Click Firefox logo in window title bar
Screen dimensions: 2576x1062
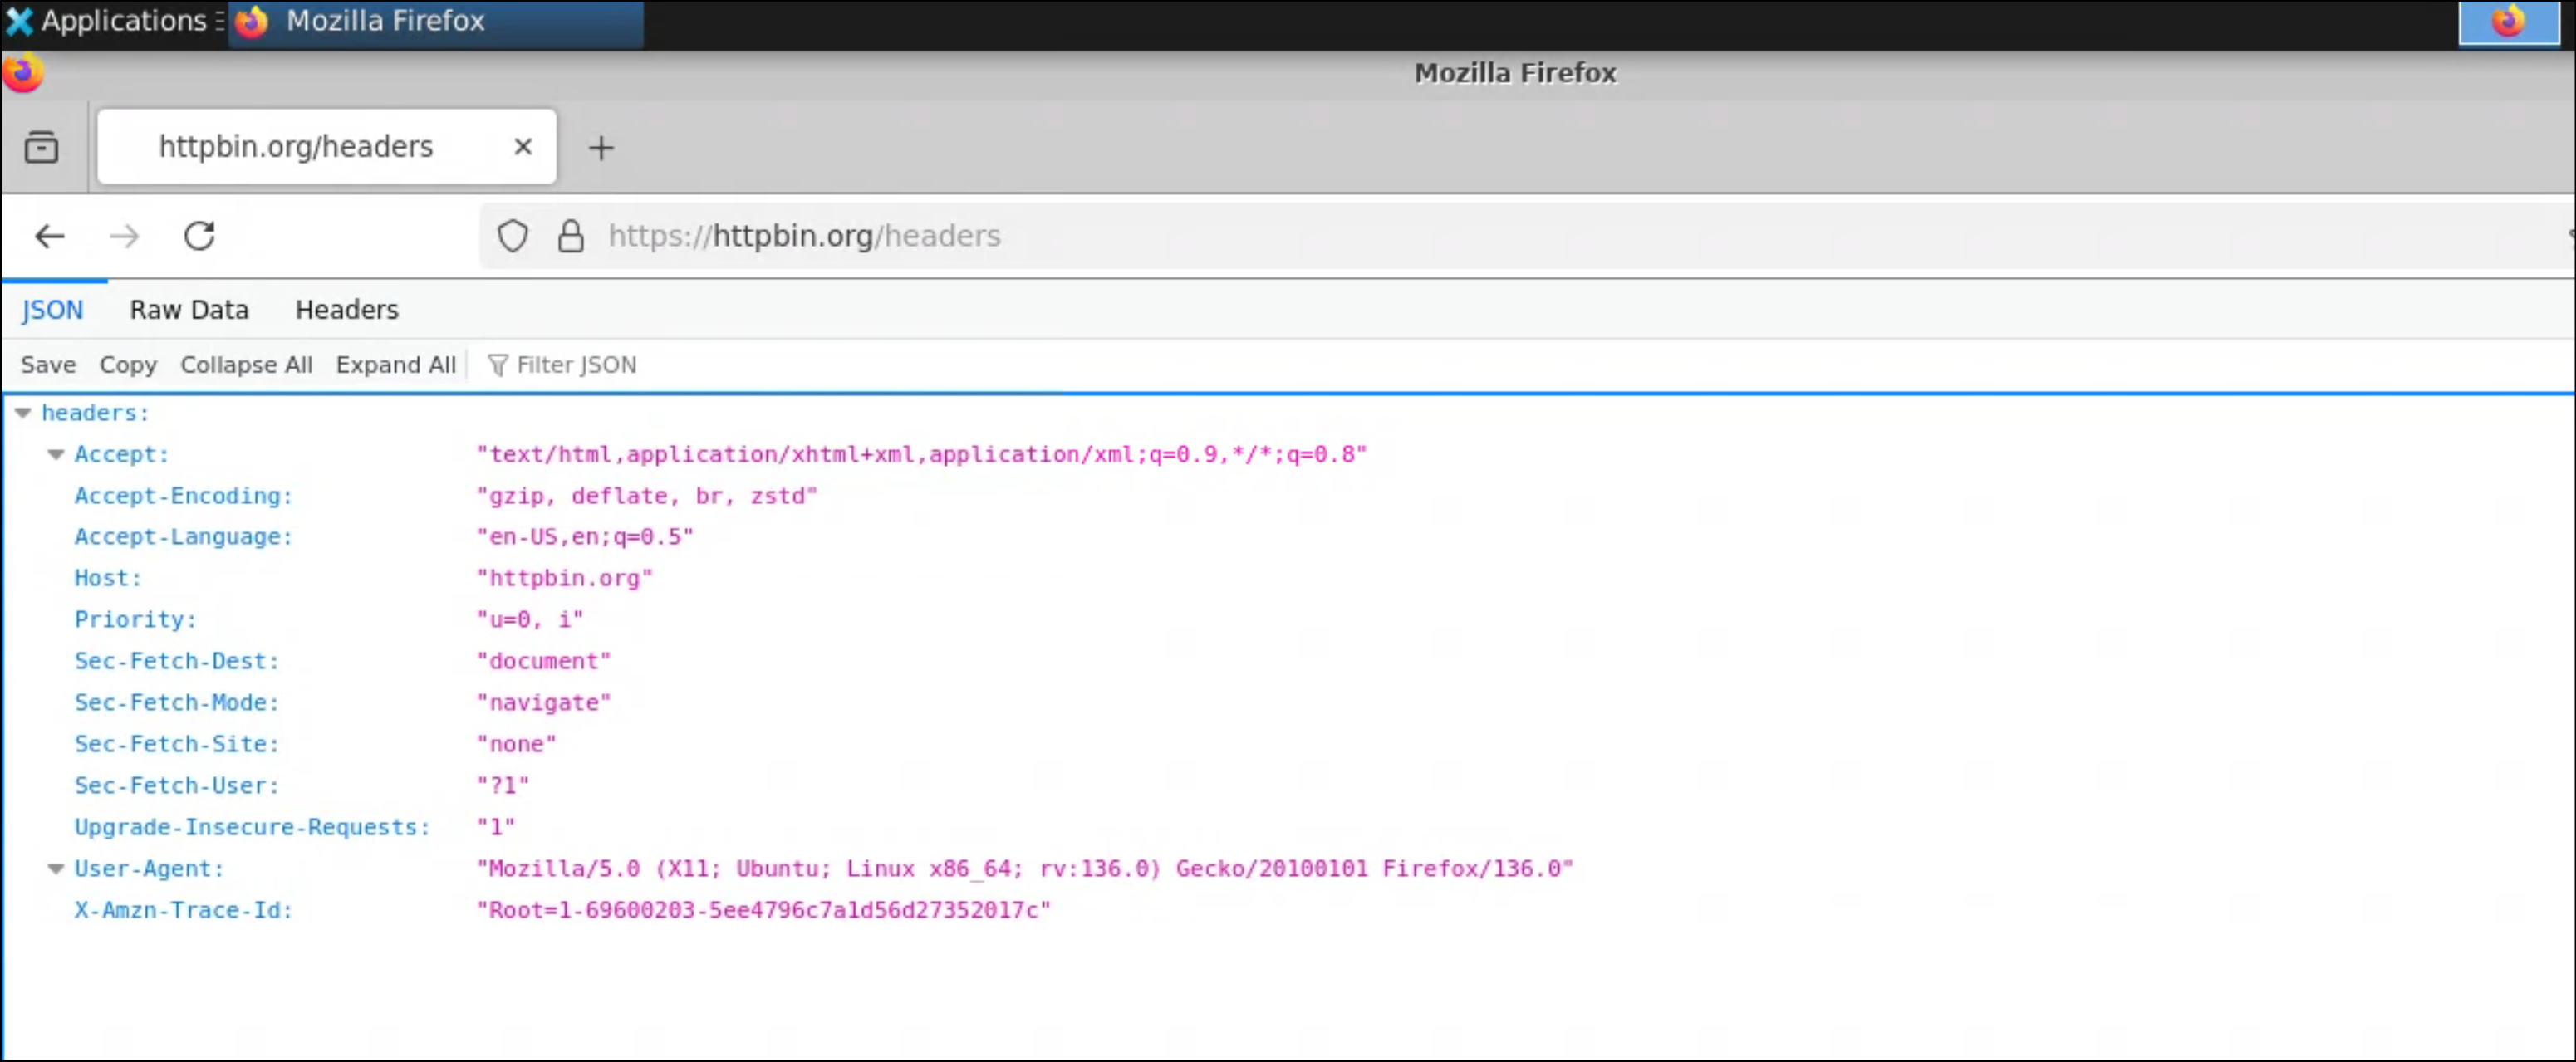[22, 73]
